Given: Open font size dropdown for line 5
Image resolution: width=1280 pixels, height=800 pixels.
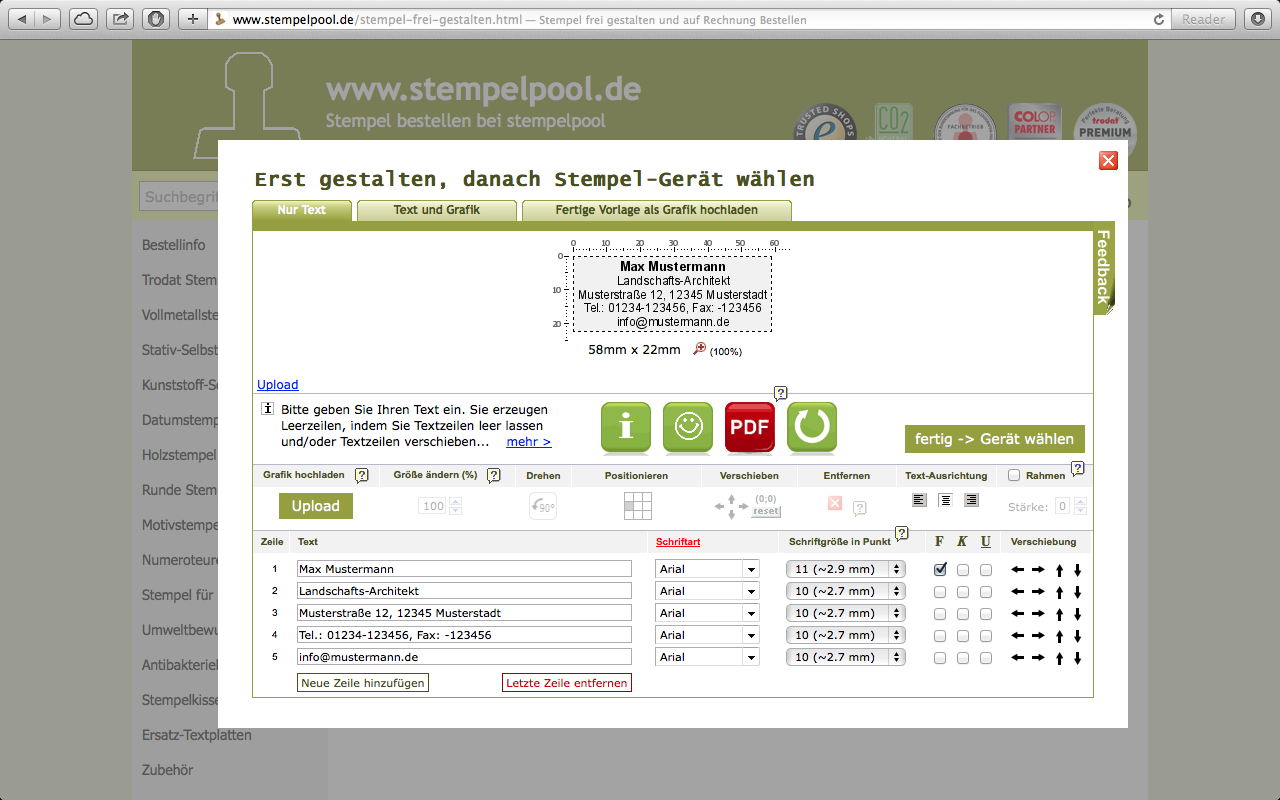Looking at the screenshot, I should [846, 657].
